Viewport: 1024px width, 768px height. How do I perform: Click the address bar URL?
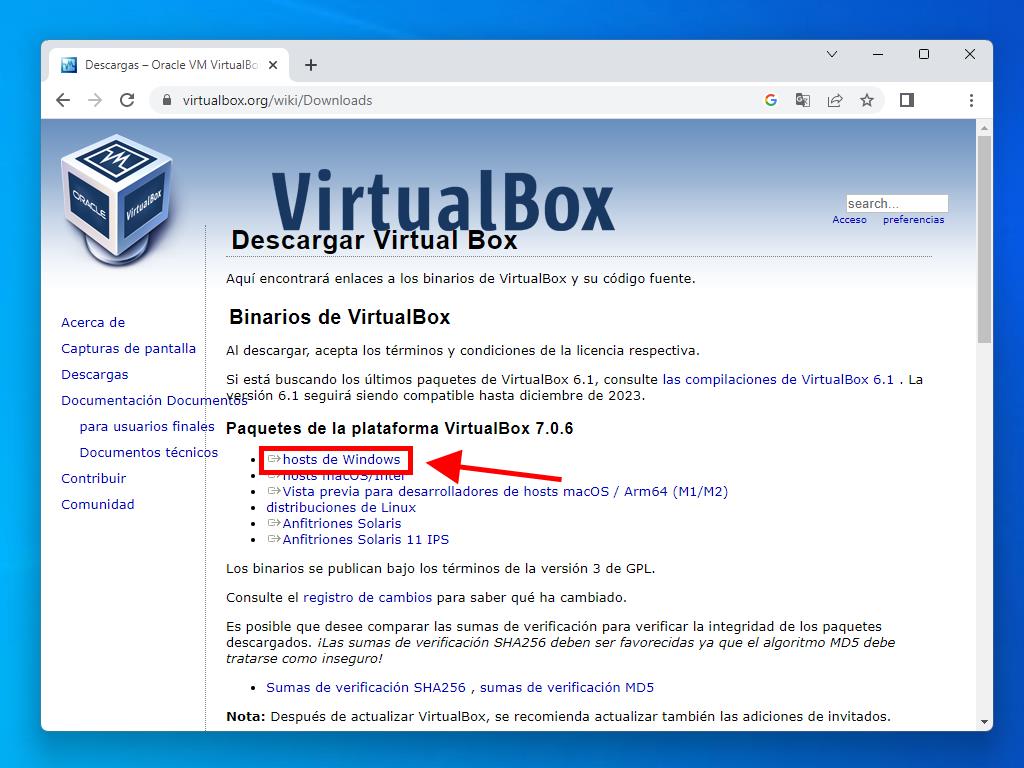[x=277, y=100]
